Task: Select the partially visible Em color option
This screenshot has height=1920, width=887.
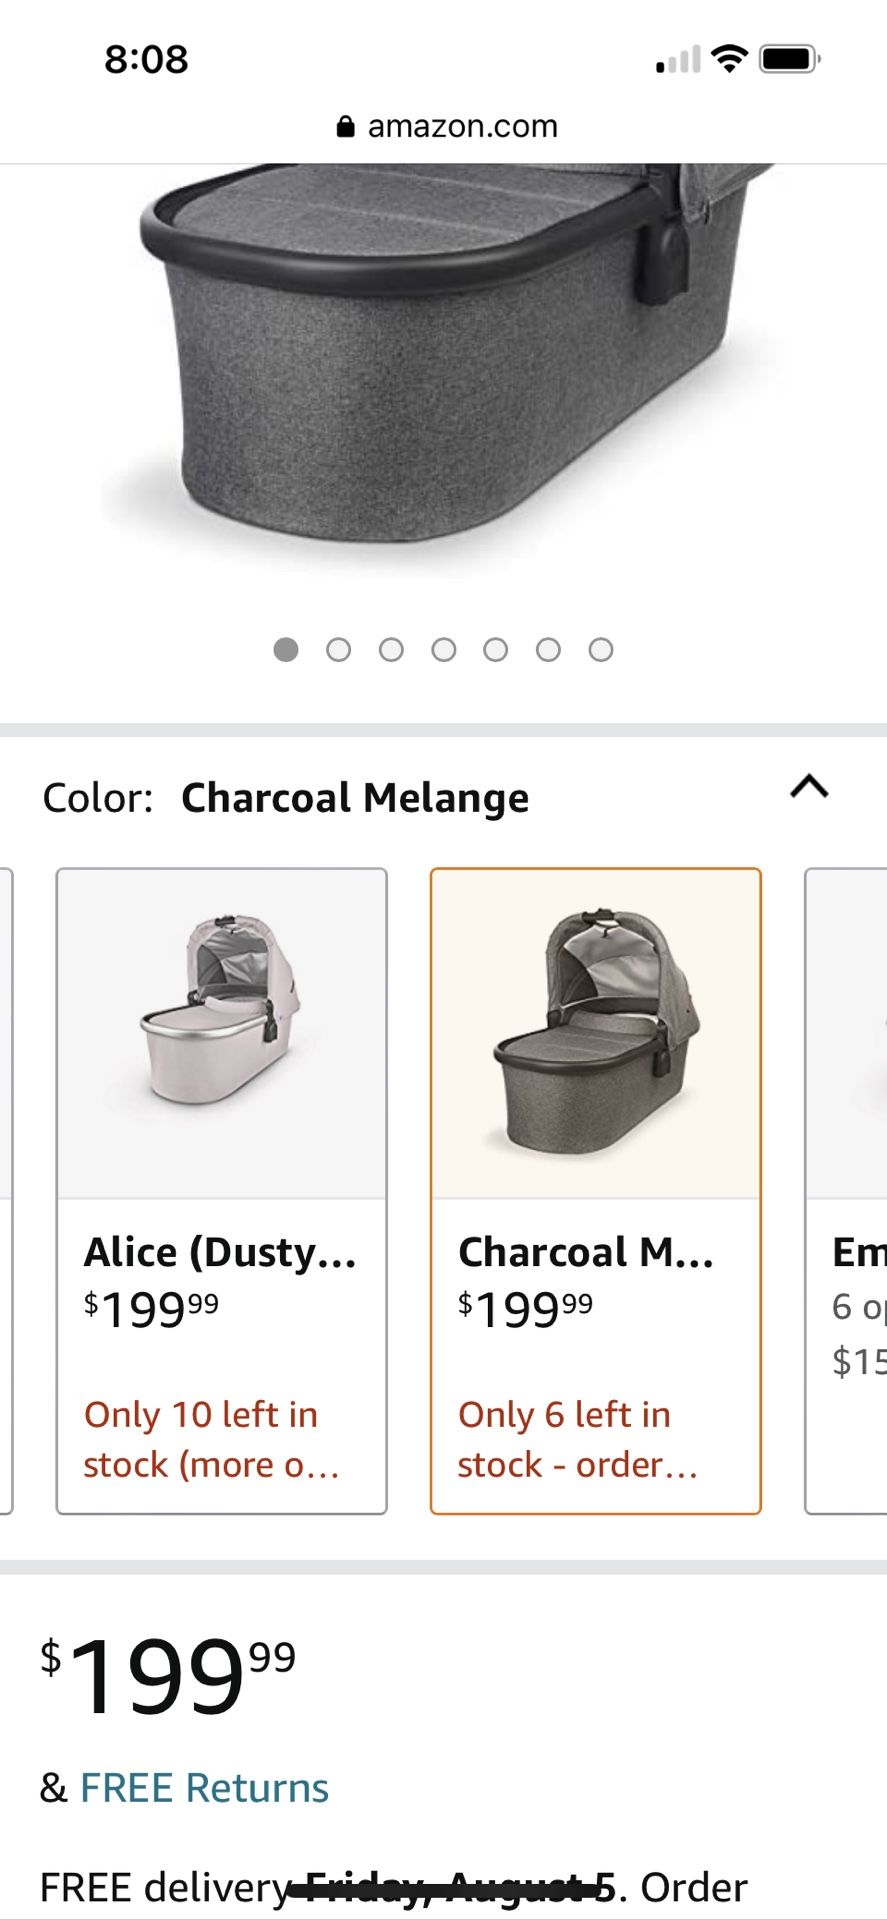Action: tap(847, 1190)
